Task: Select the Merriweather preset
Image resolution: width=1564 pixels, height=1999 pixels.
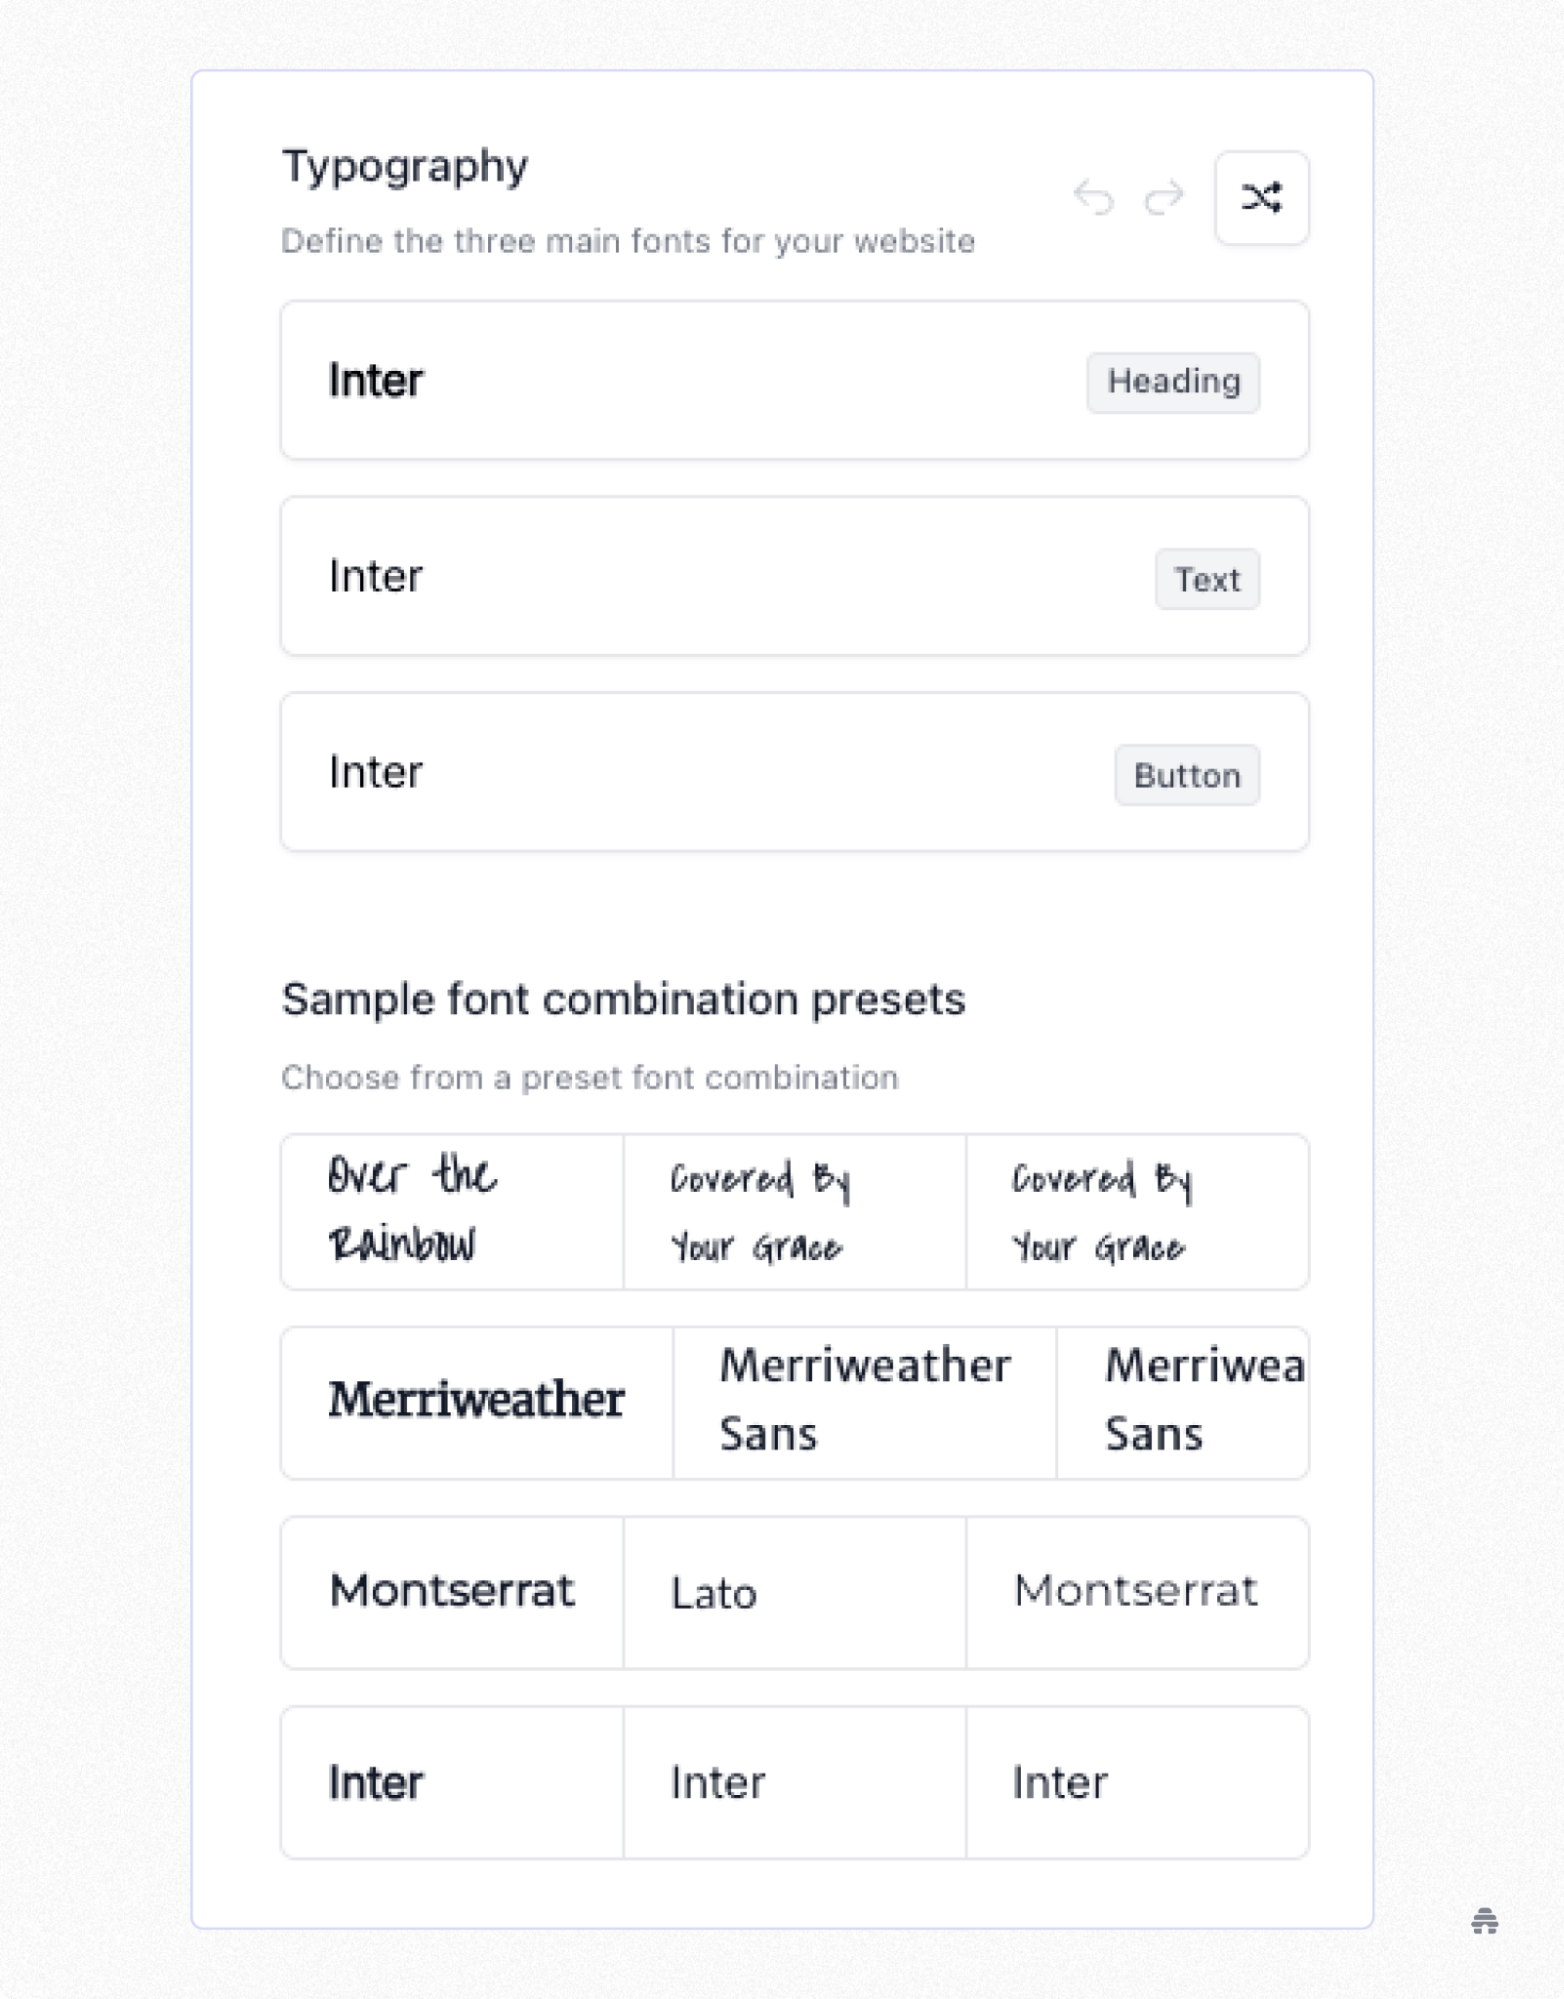Action: click(475, 1401)
